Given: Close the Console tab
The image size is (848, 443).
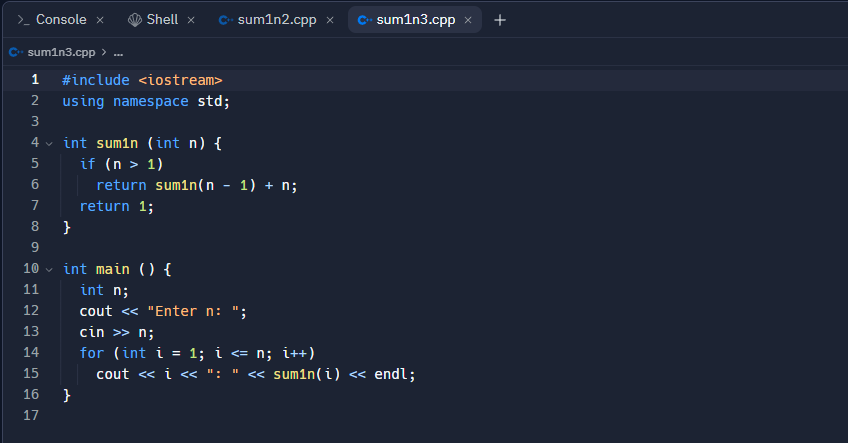Looking at the screenshot, I should 100,20.
